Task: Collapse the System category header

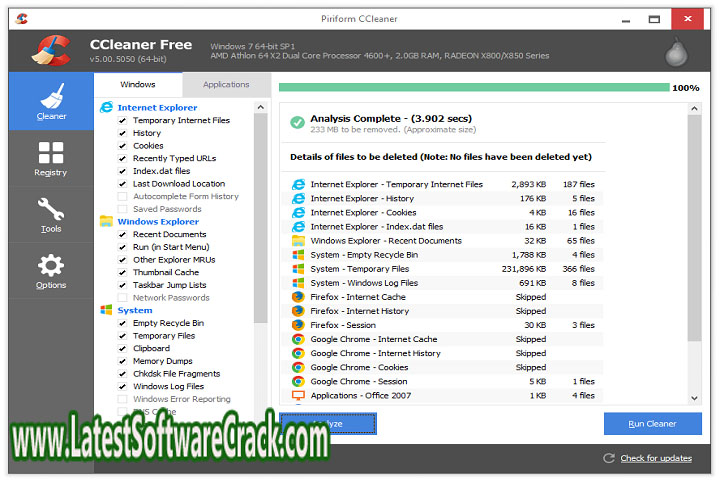Action: coord(135,310)
